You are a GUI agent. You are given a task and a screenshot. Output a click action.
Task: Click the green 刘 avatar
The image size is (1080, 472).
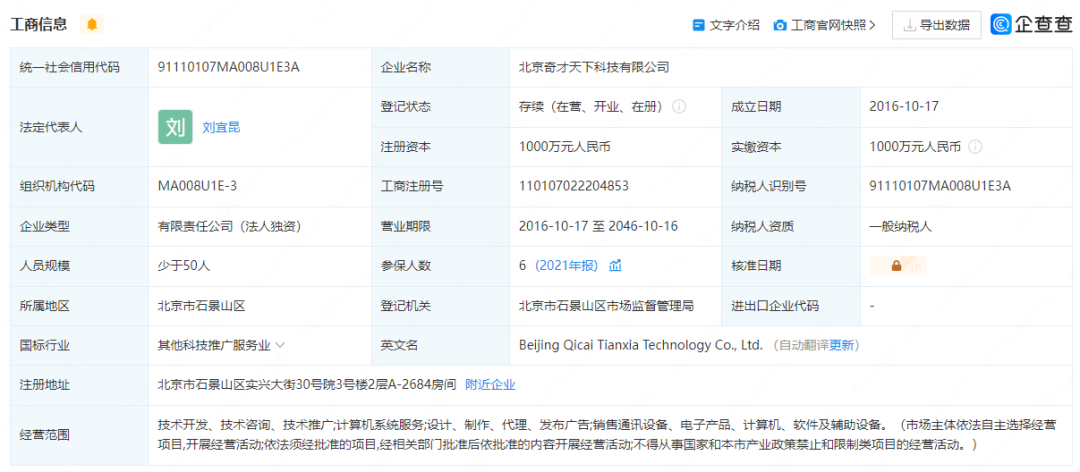[175, 127]
